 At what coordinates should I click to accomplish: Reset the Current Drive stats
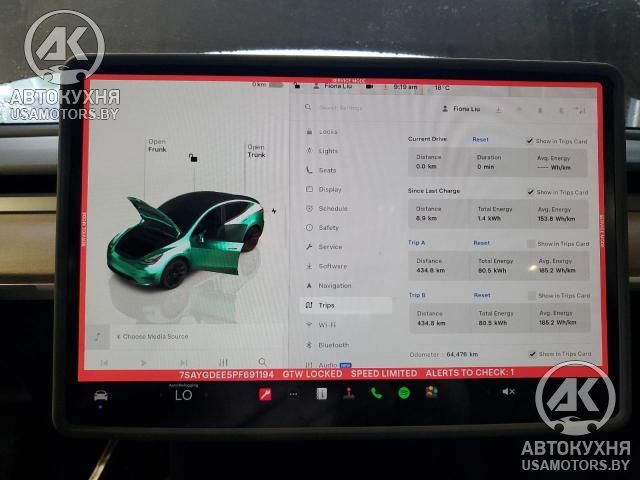point(480,140)
